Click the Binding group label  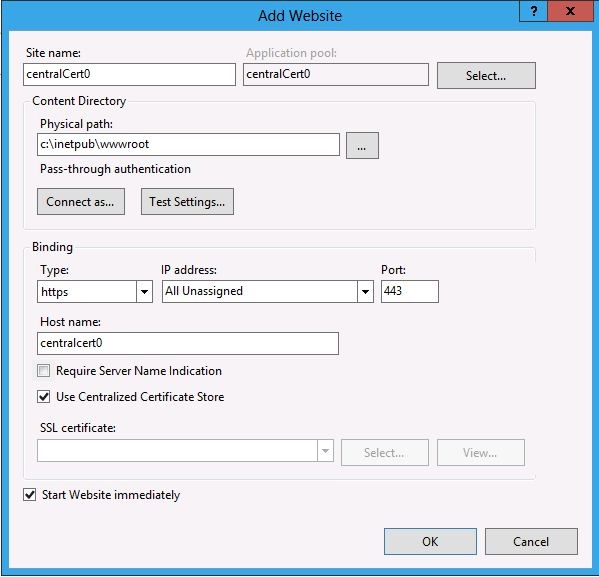pos(52,247)
